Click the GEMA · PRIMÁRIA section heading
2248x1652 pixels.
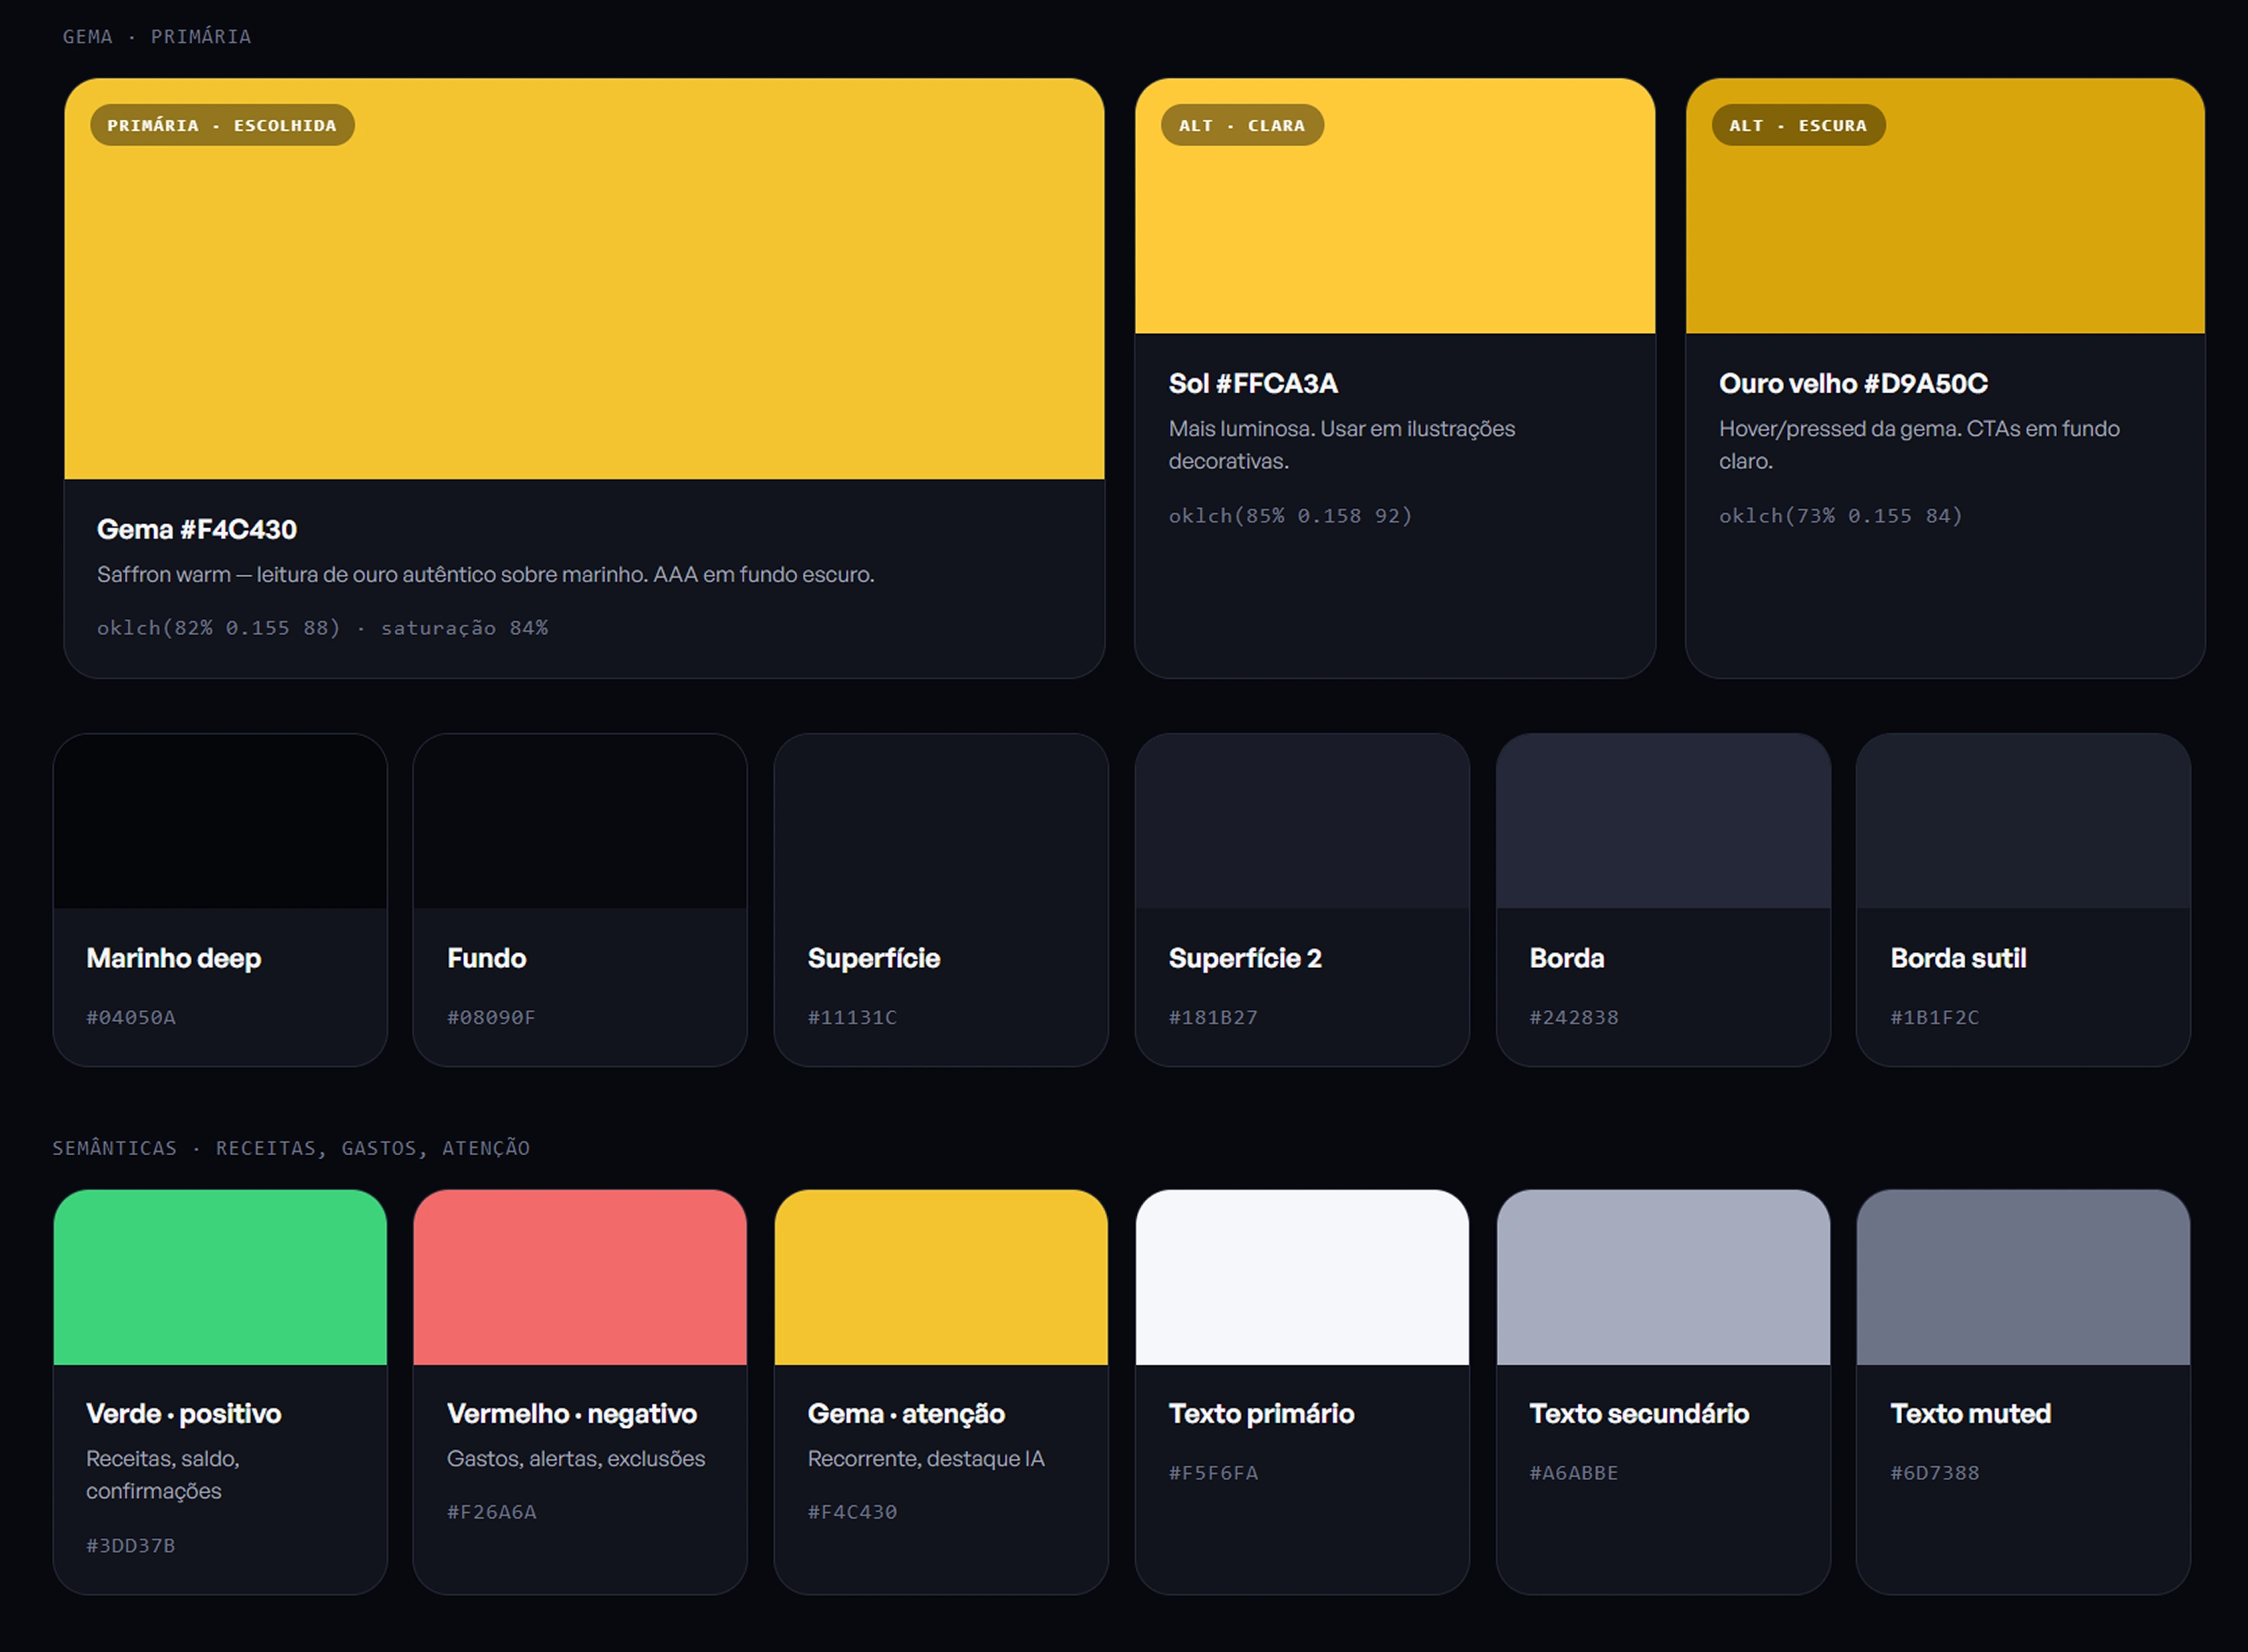tap(157, 37)
